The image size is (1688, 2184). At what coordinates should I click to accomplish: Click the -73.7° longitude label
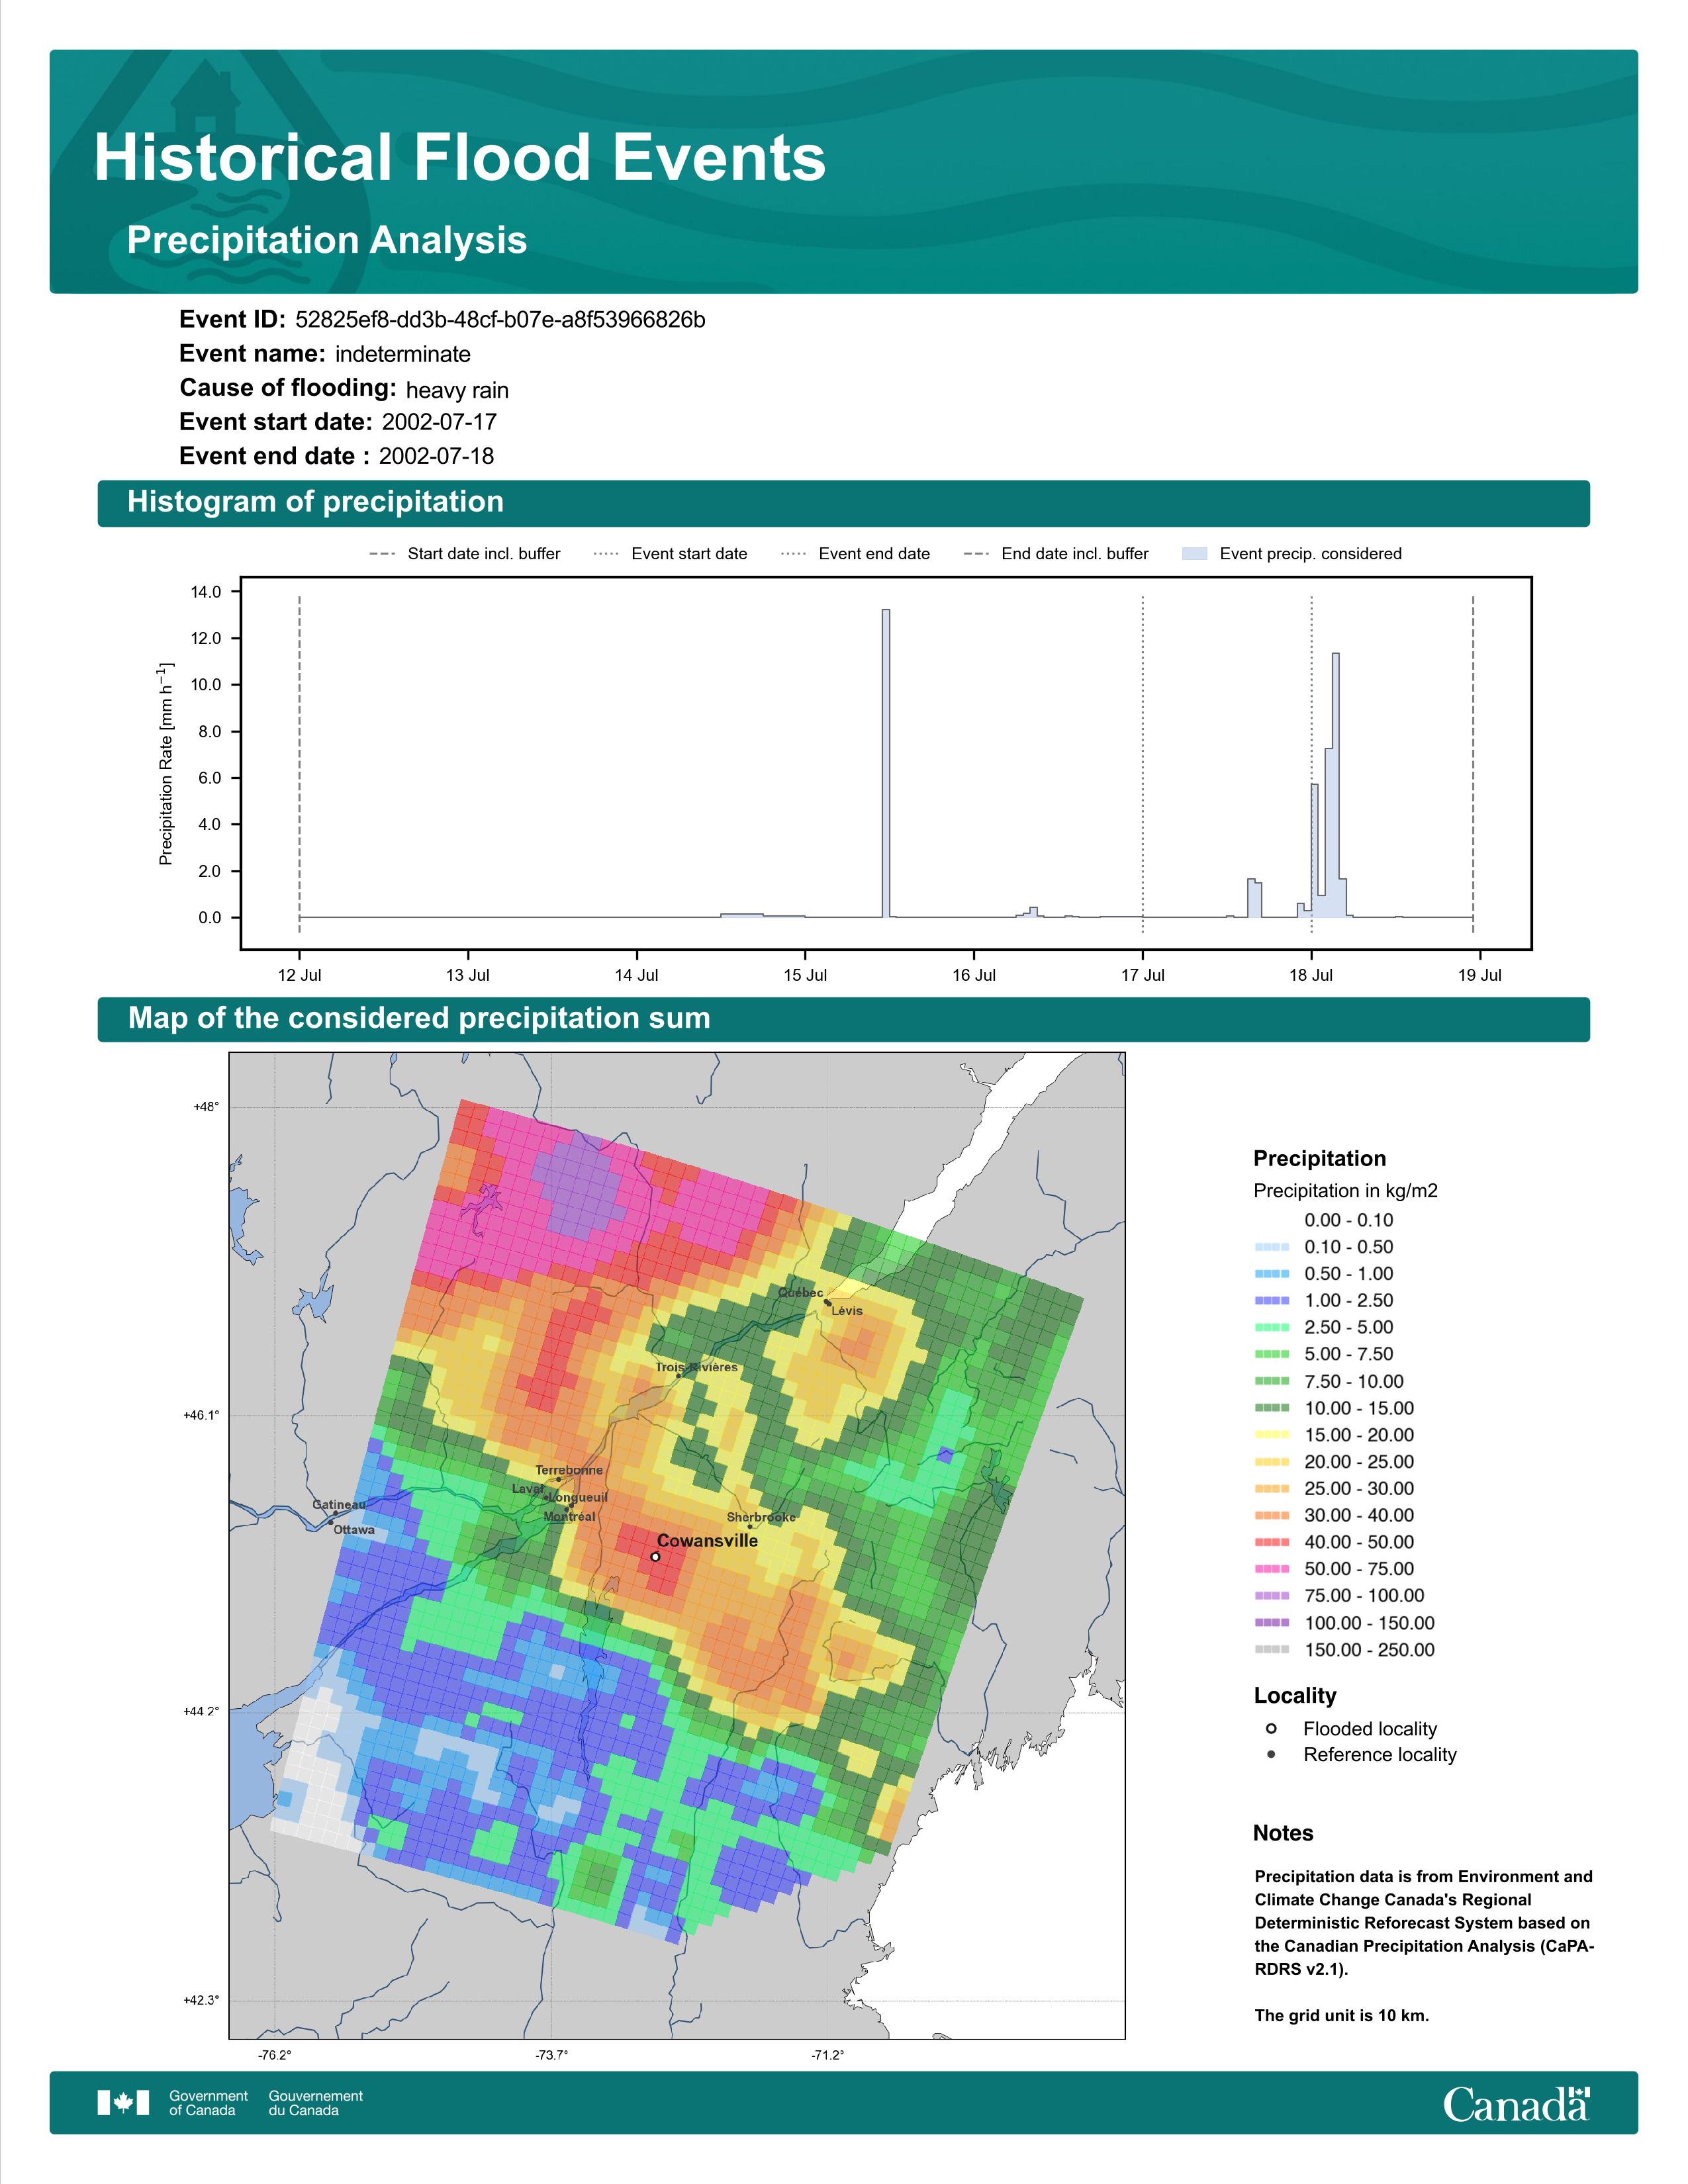551,2055
